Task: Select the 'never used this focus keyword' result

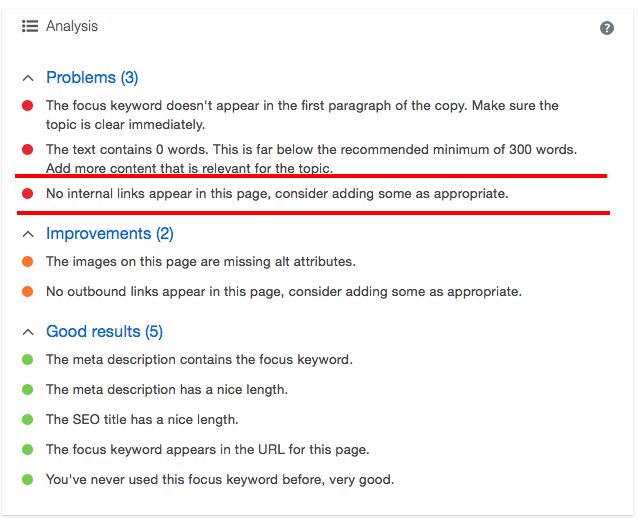Action: (220, 480)
